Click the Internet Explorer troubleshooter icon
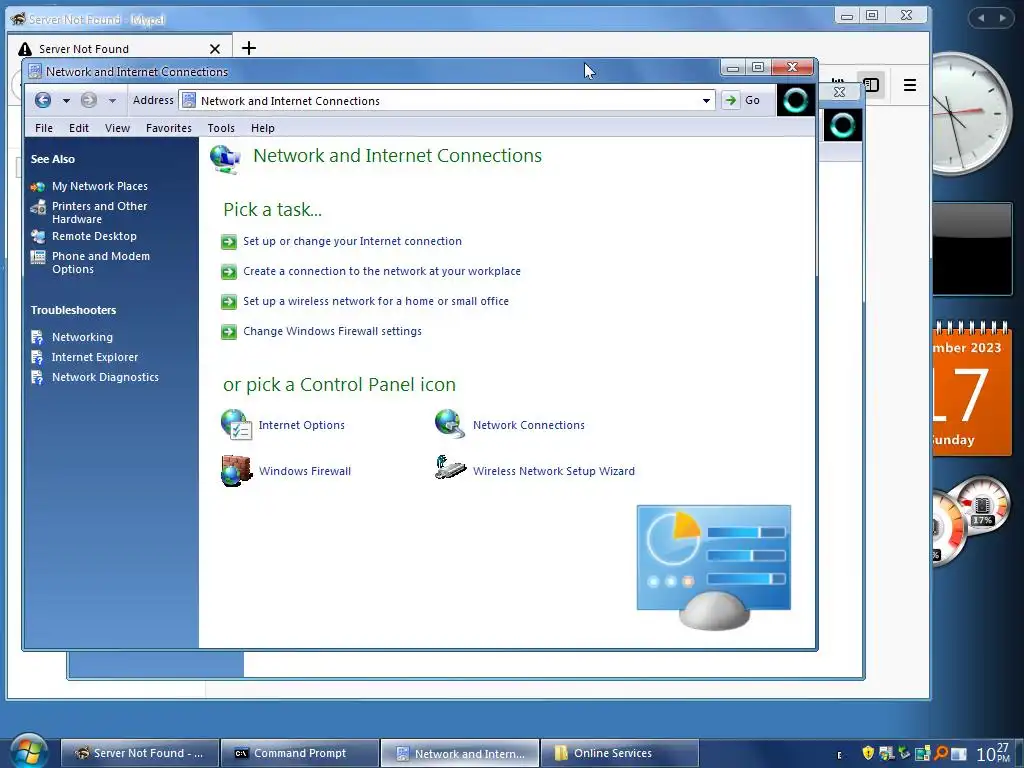 [x=37, y=358]
